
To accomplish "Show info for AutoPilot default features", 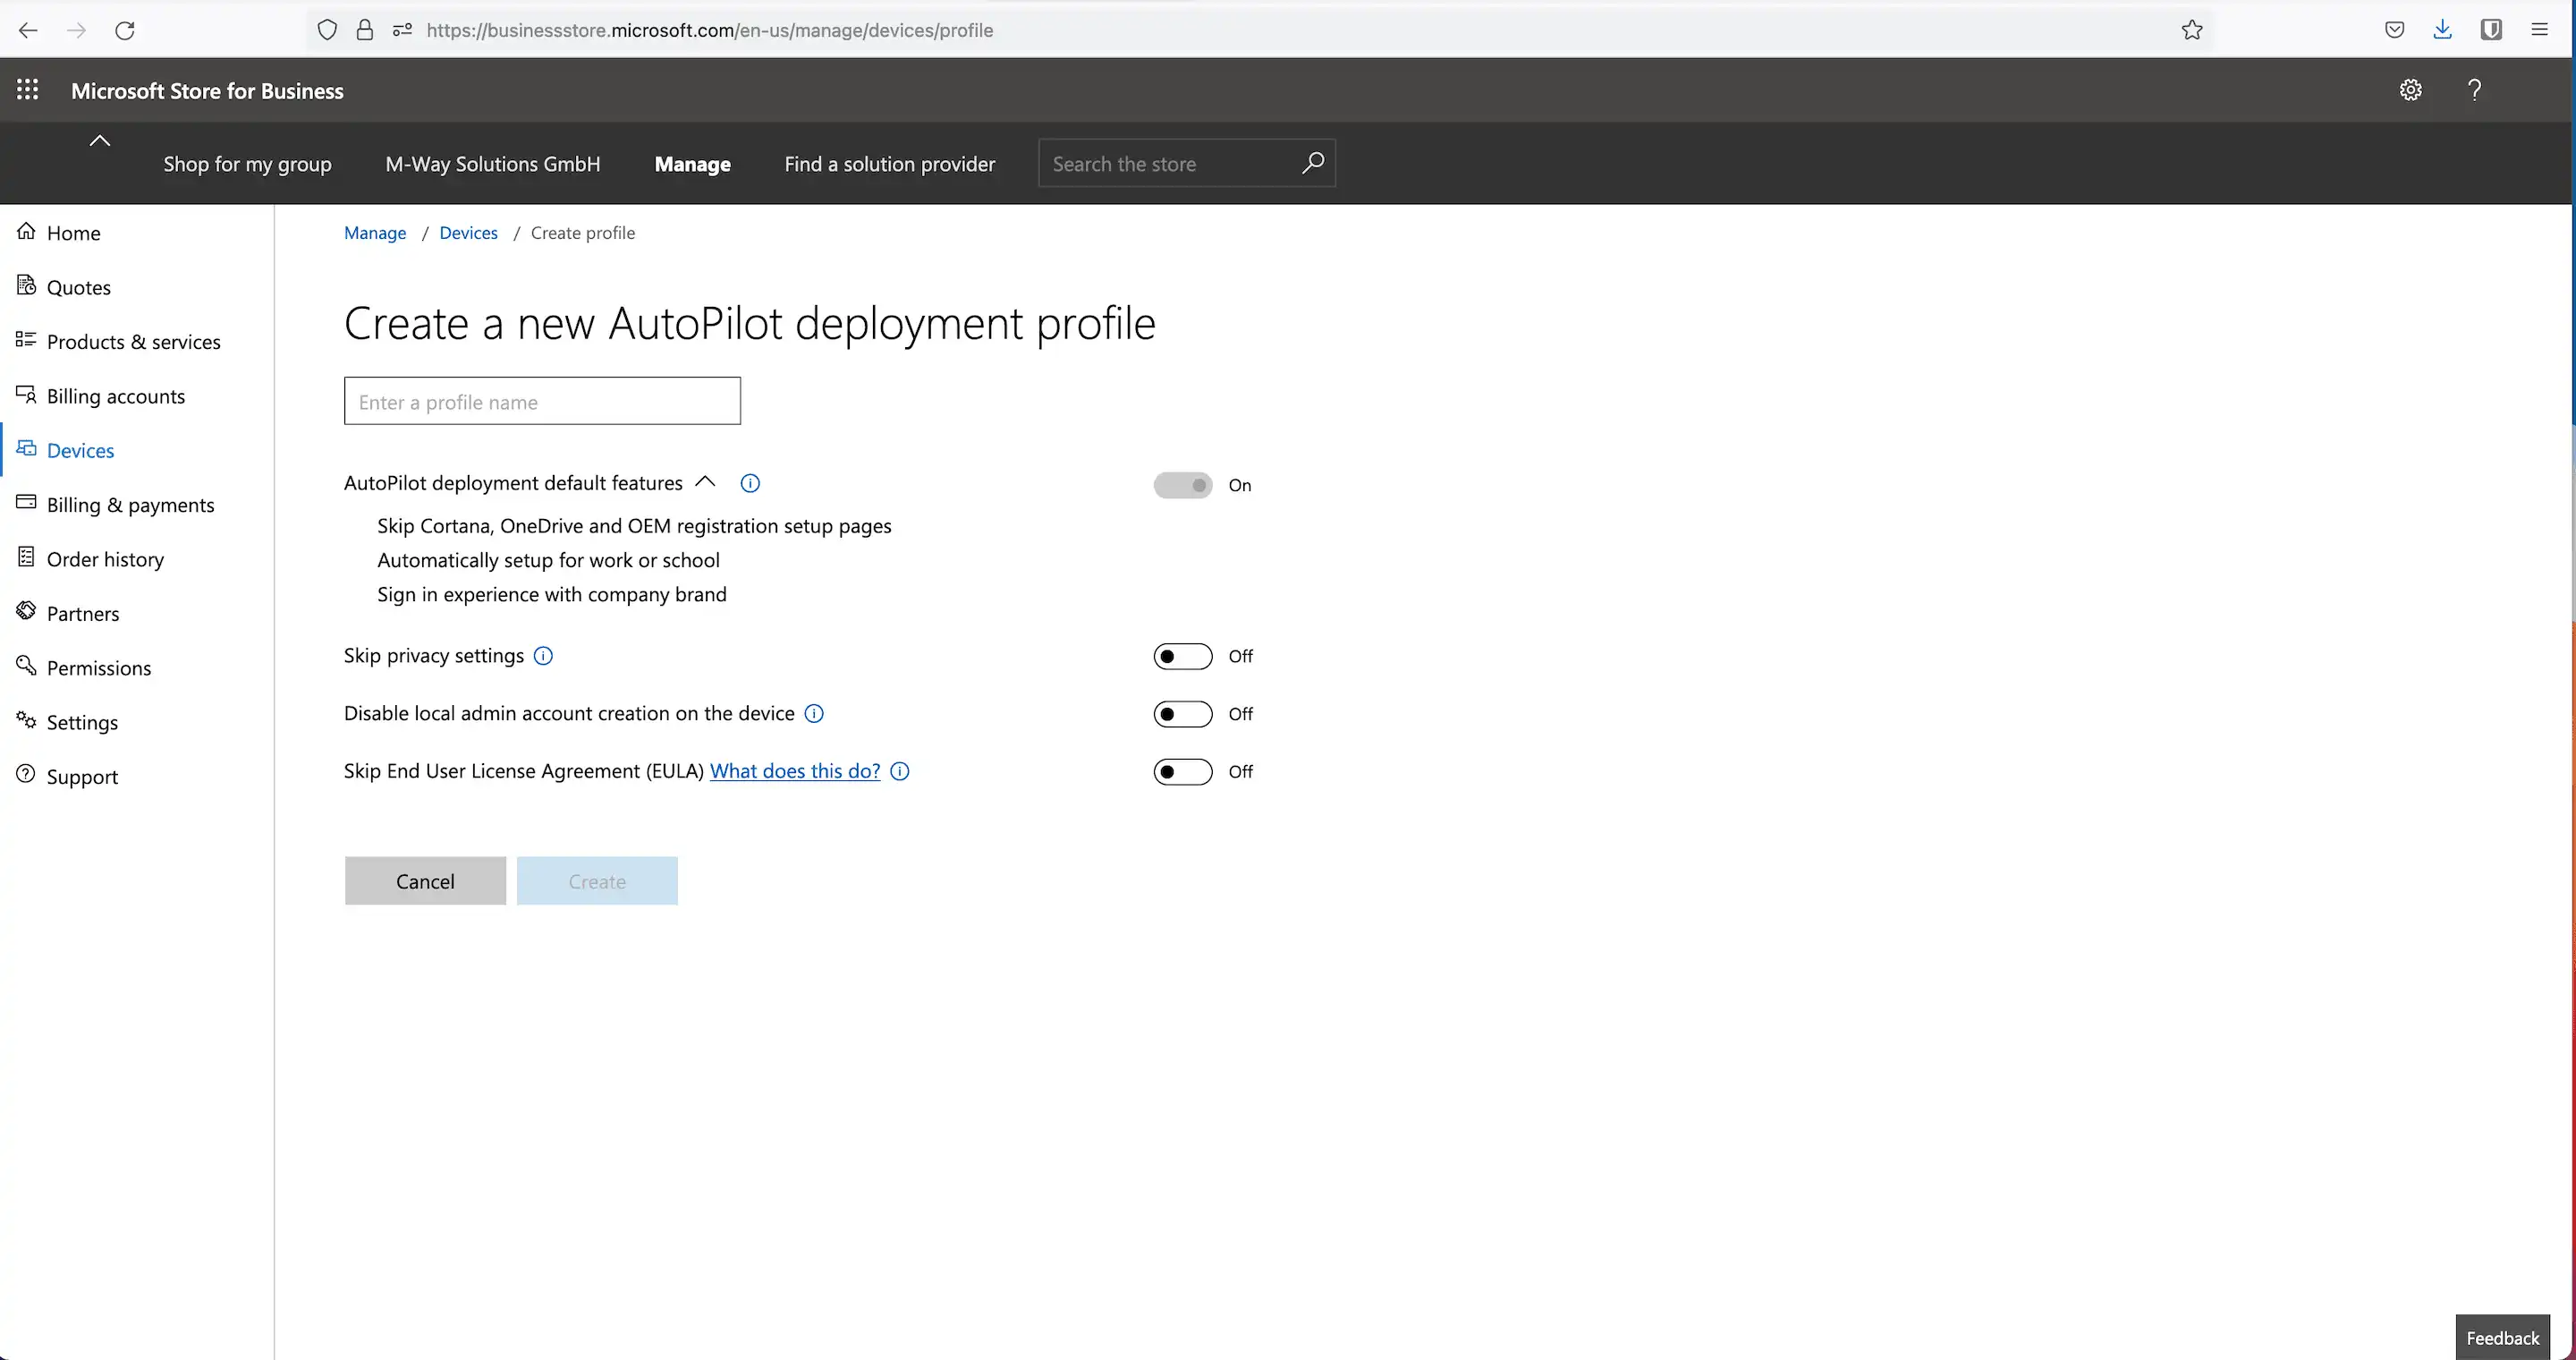I will (750, 484).
